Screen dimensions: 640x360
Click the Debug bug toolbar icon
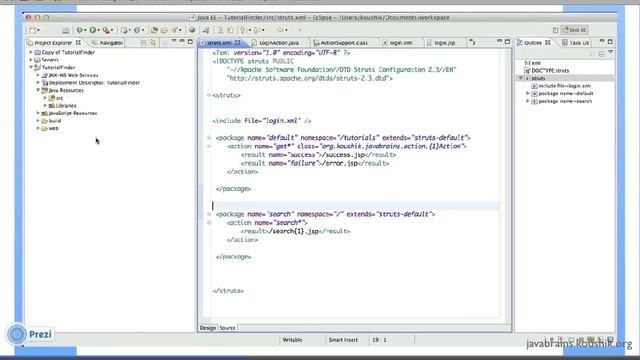coord(80,30)
